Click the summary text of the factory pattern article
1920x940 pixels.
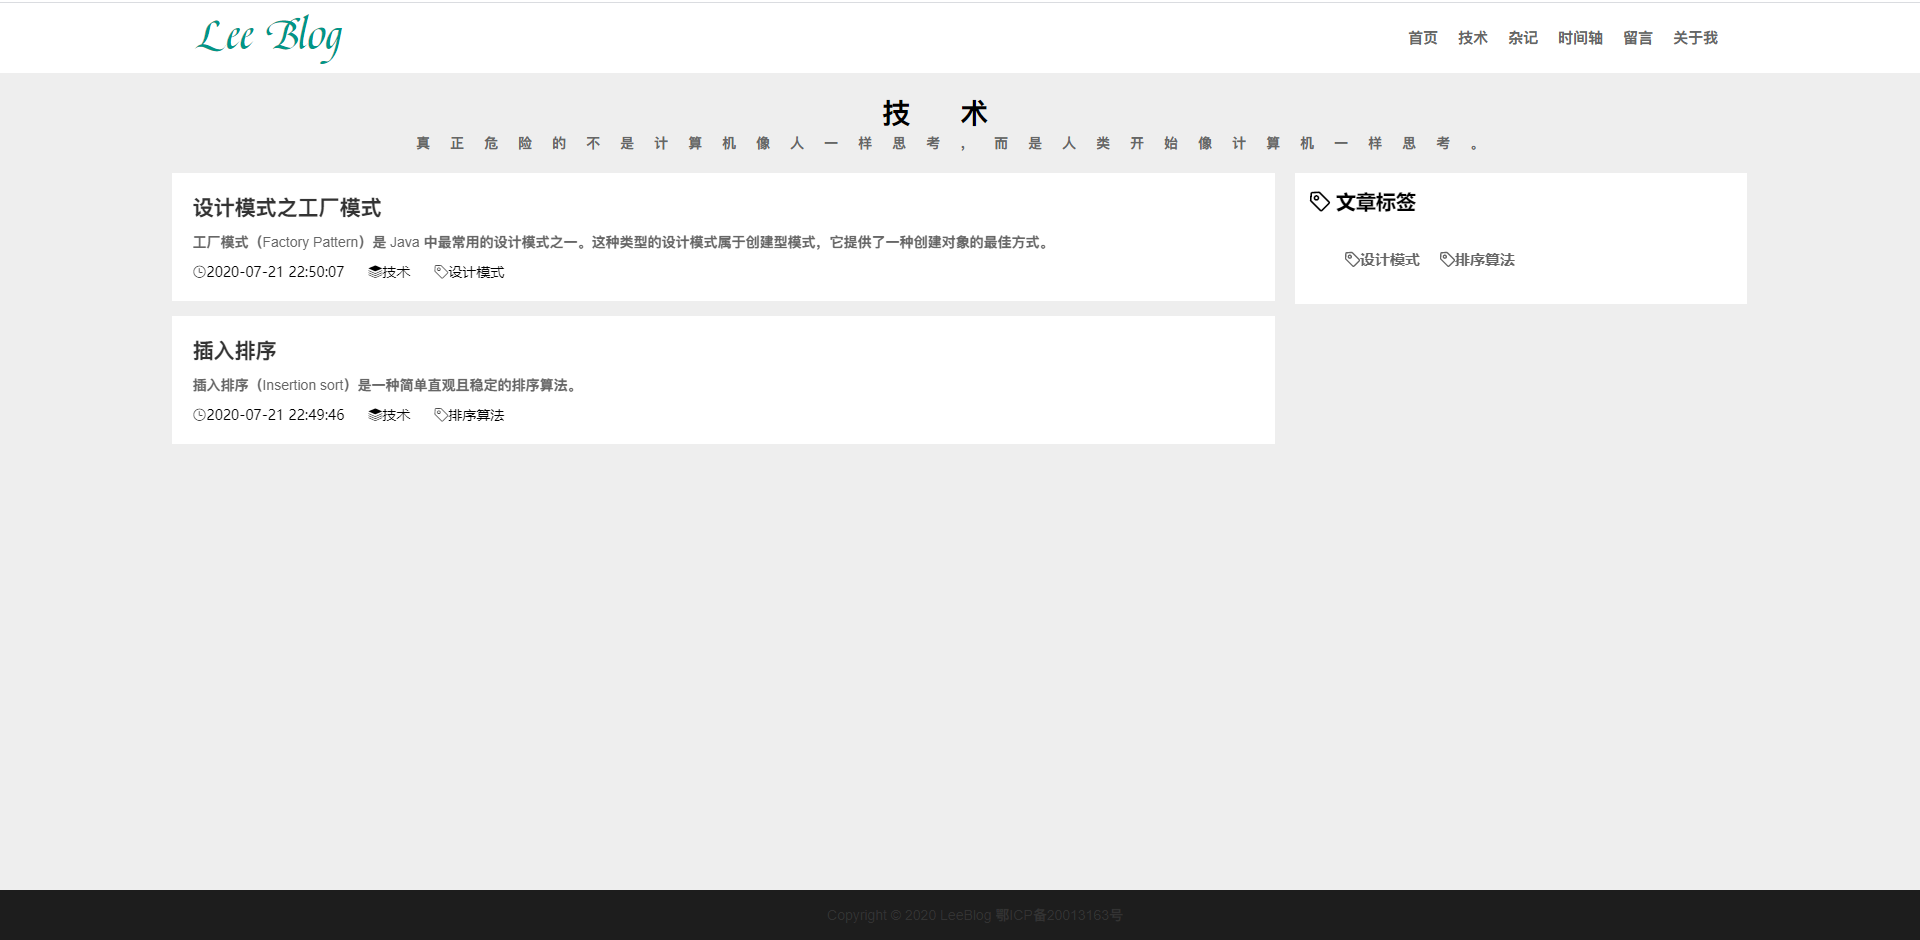[623, 242]
